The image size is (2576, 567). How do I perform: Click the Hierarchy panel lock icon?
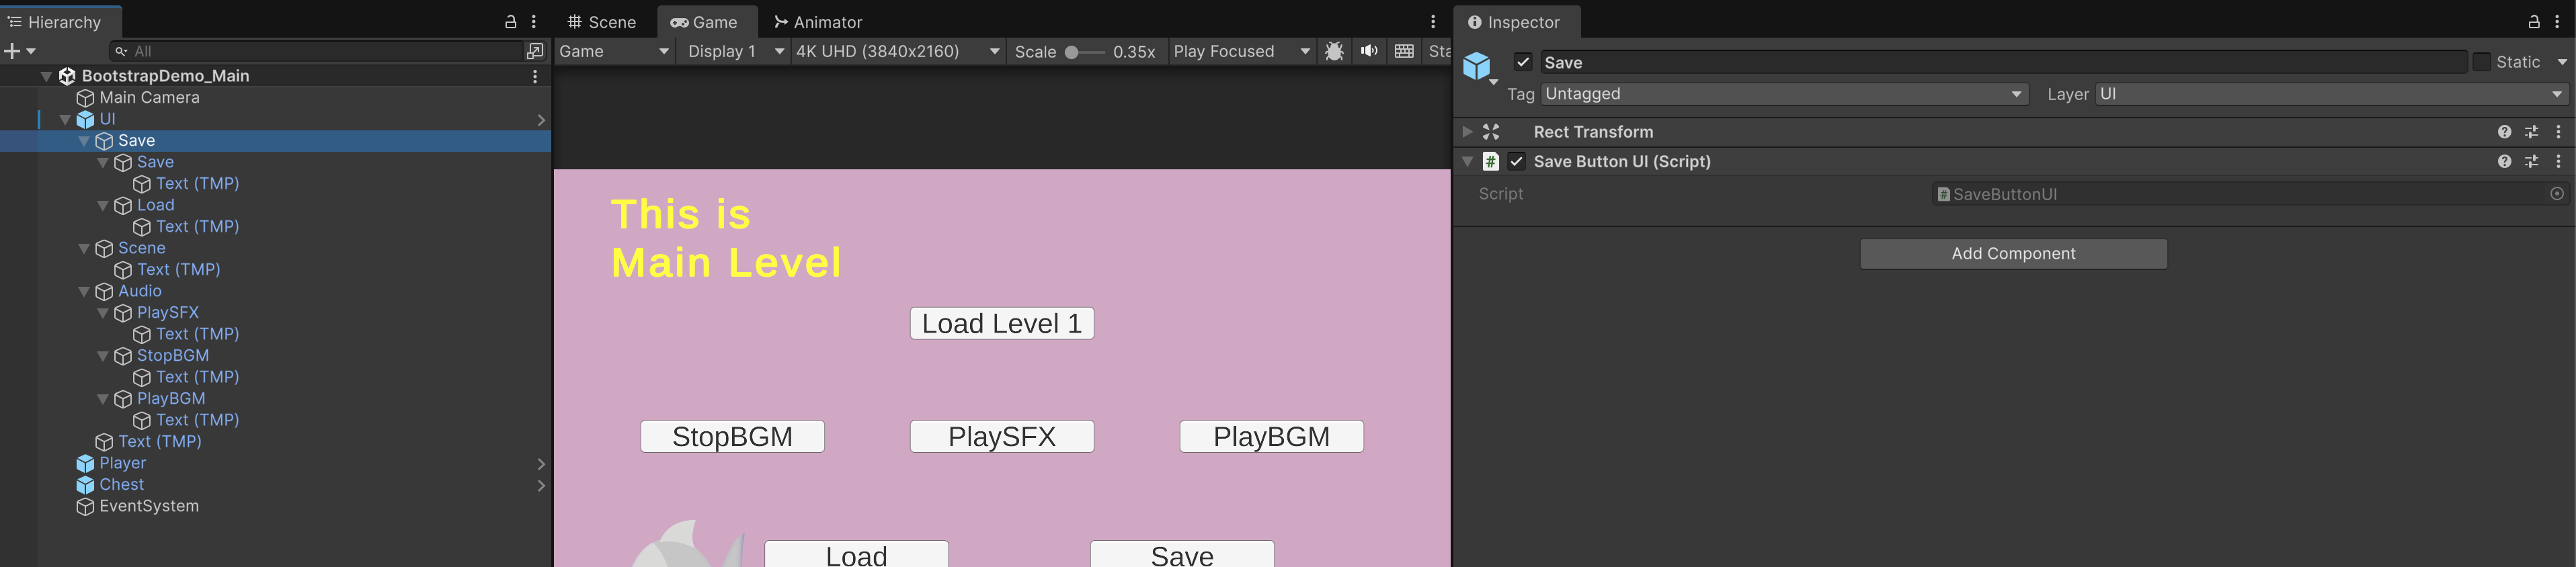coord(510,22)
